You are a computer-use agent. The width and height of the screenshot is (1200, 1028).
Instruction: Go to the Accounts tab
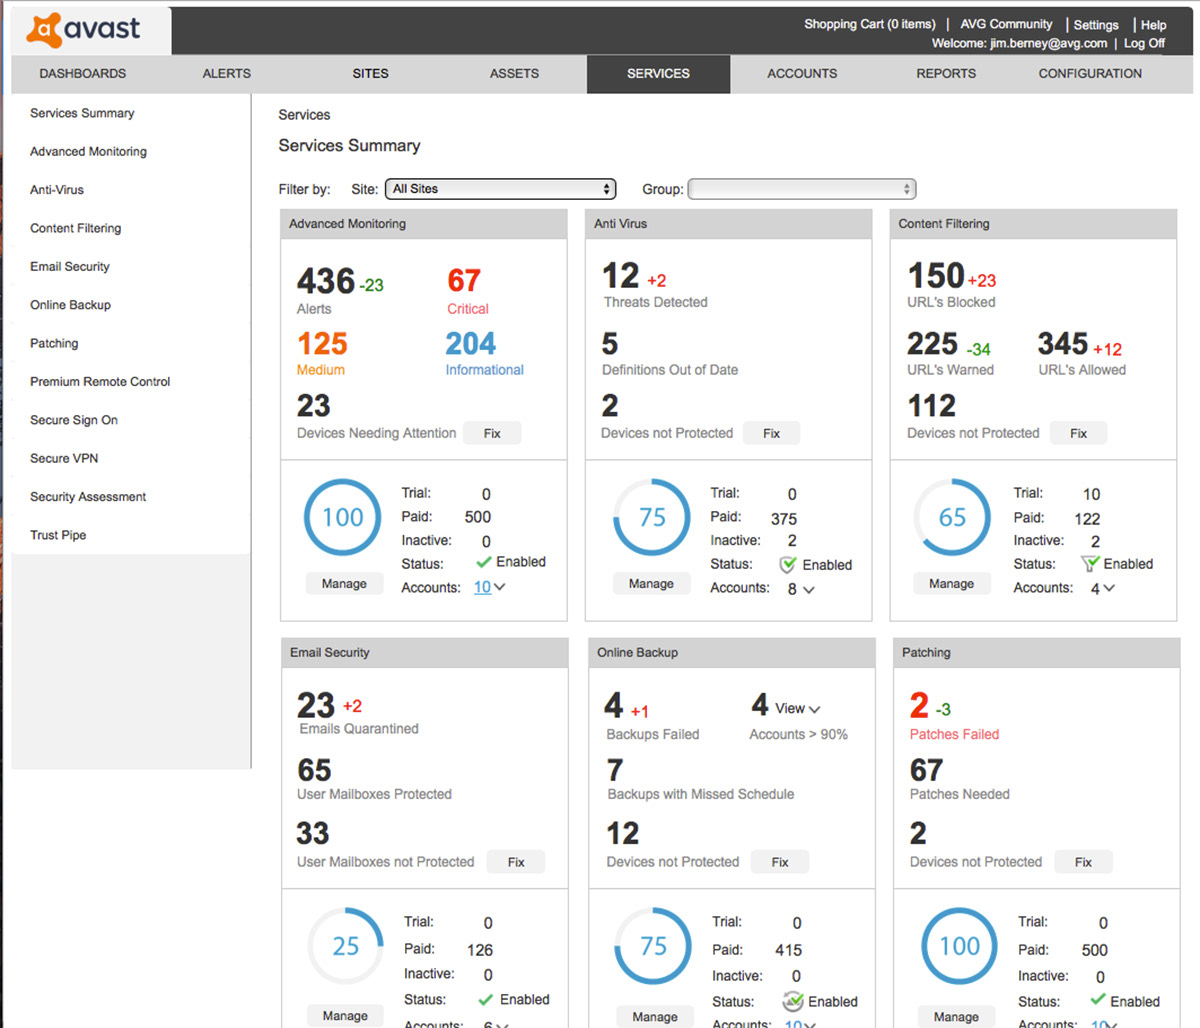click(x=803, y=73)
